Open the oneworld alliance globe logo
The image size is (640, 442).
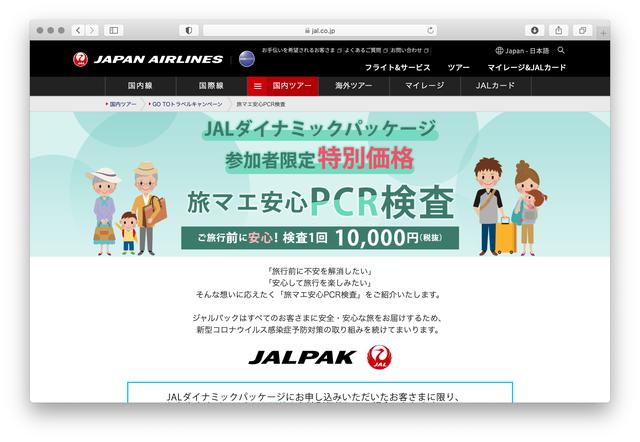247,59
